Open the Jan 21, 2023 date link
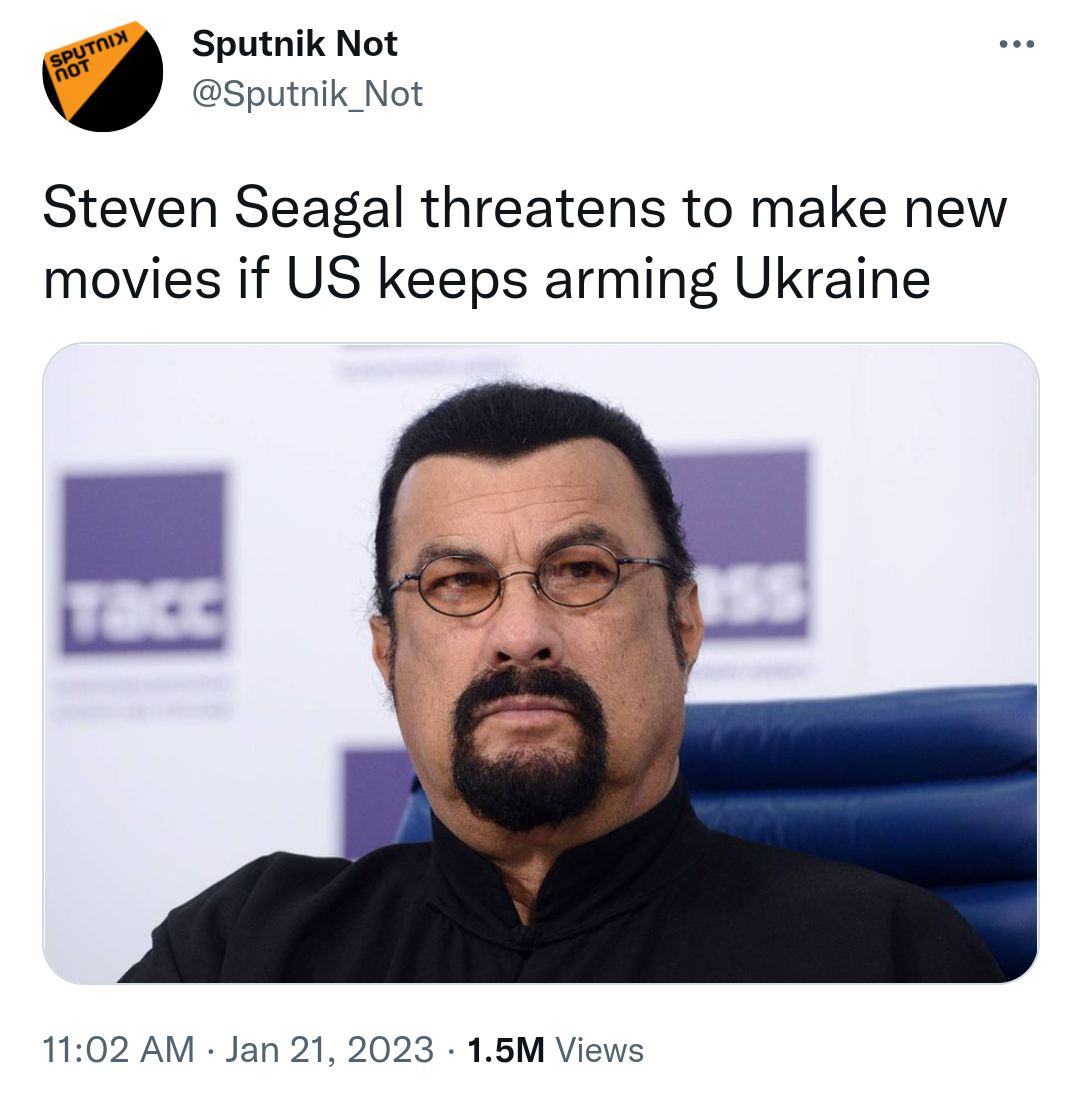This screenshot has width=1080, height=1100. (328, 1050)
